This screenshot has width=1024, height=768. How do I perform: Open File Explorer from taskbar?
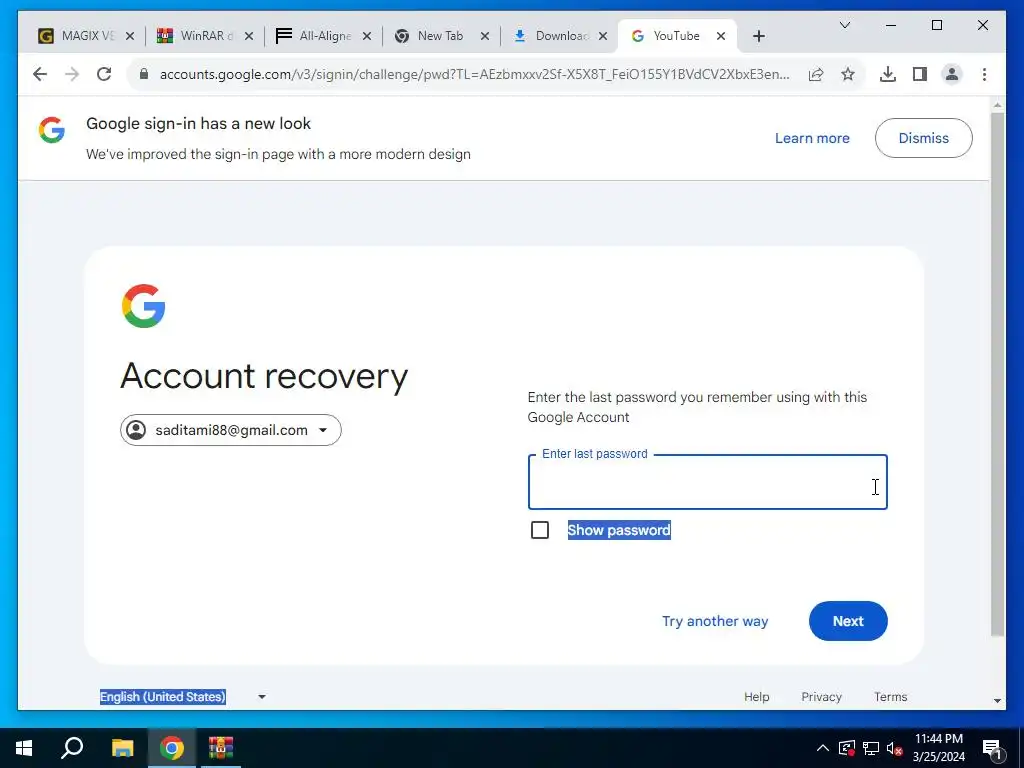[x=122, y=748]
